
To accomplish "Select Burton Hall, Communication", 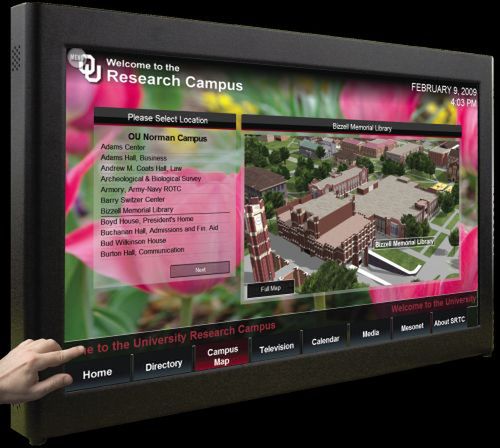I will click(x=142, y=252).
